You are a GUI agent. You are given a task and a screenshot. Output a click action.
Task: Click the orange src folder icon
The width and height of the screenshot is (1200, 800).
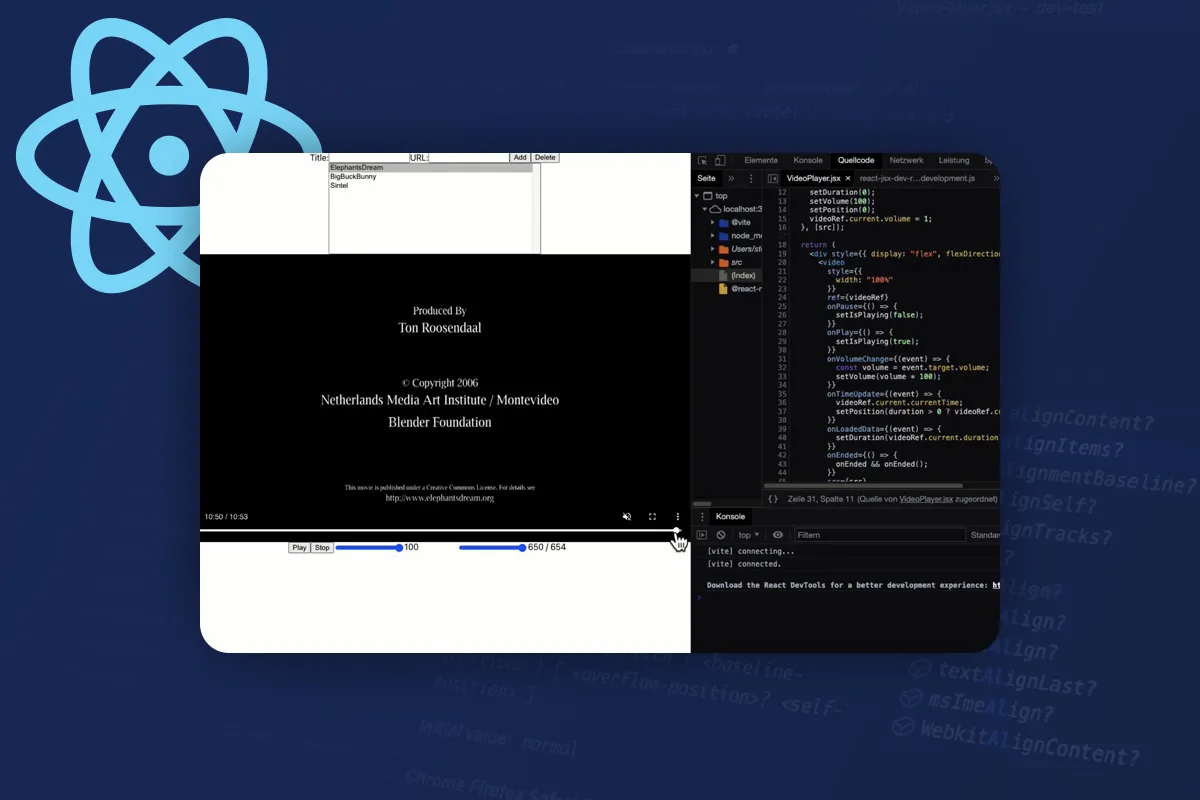723,262
